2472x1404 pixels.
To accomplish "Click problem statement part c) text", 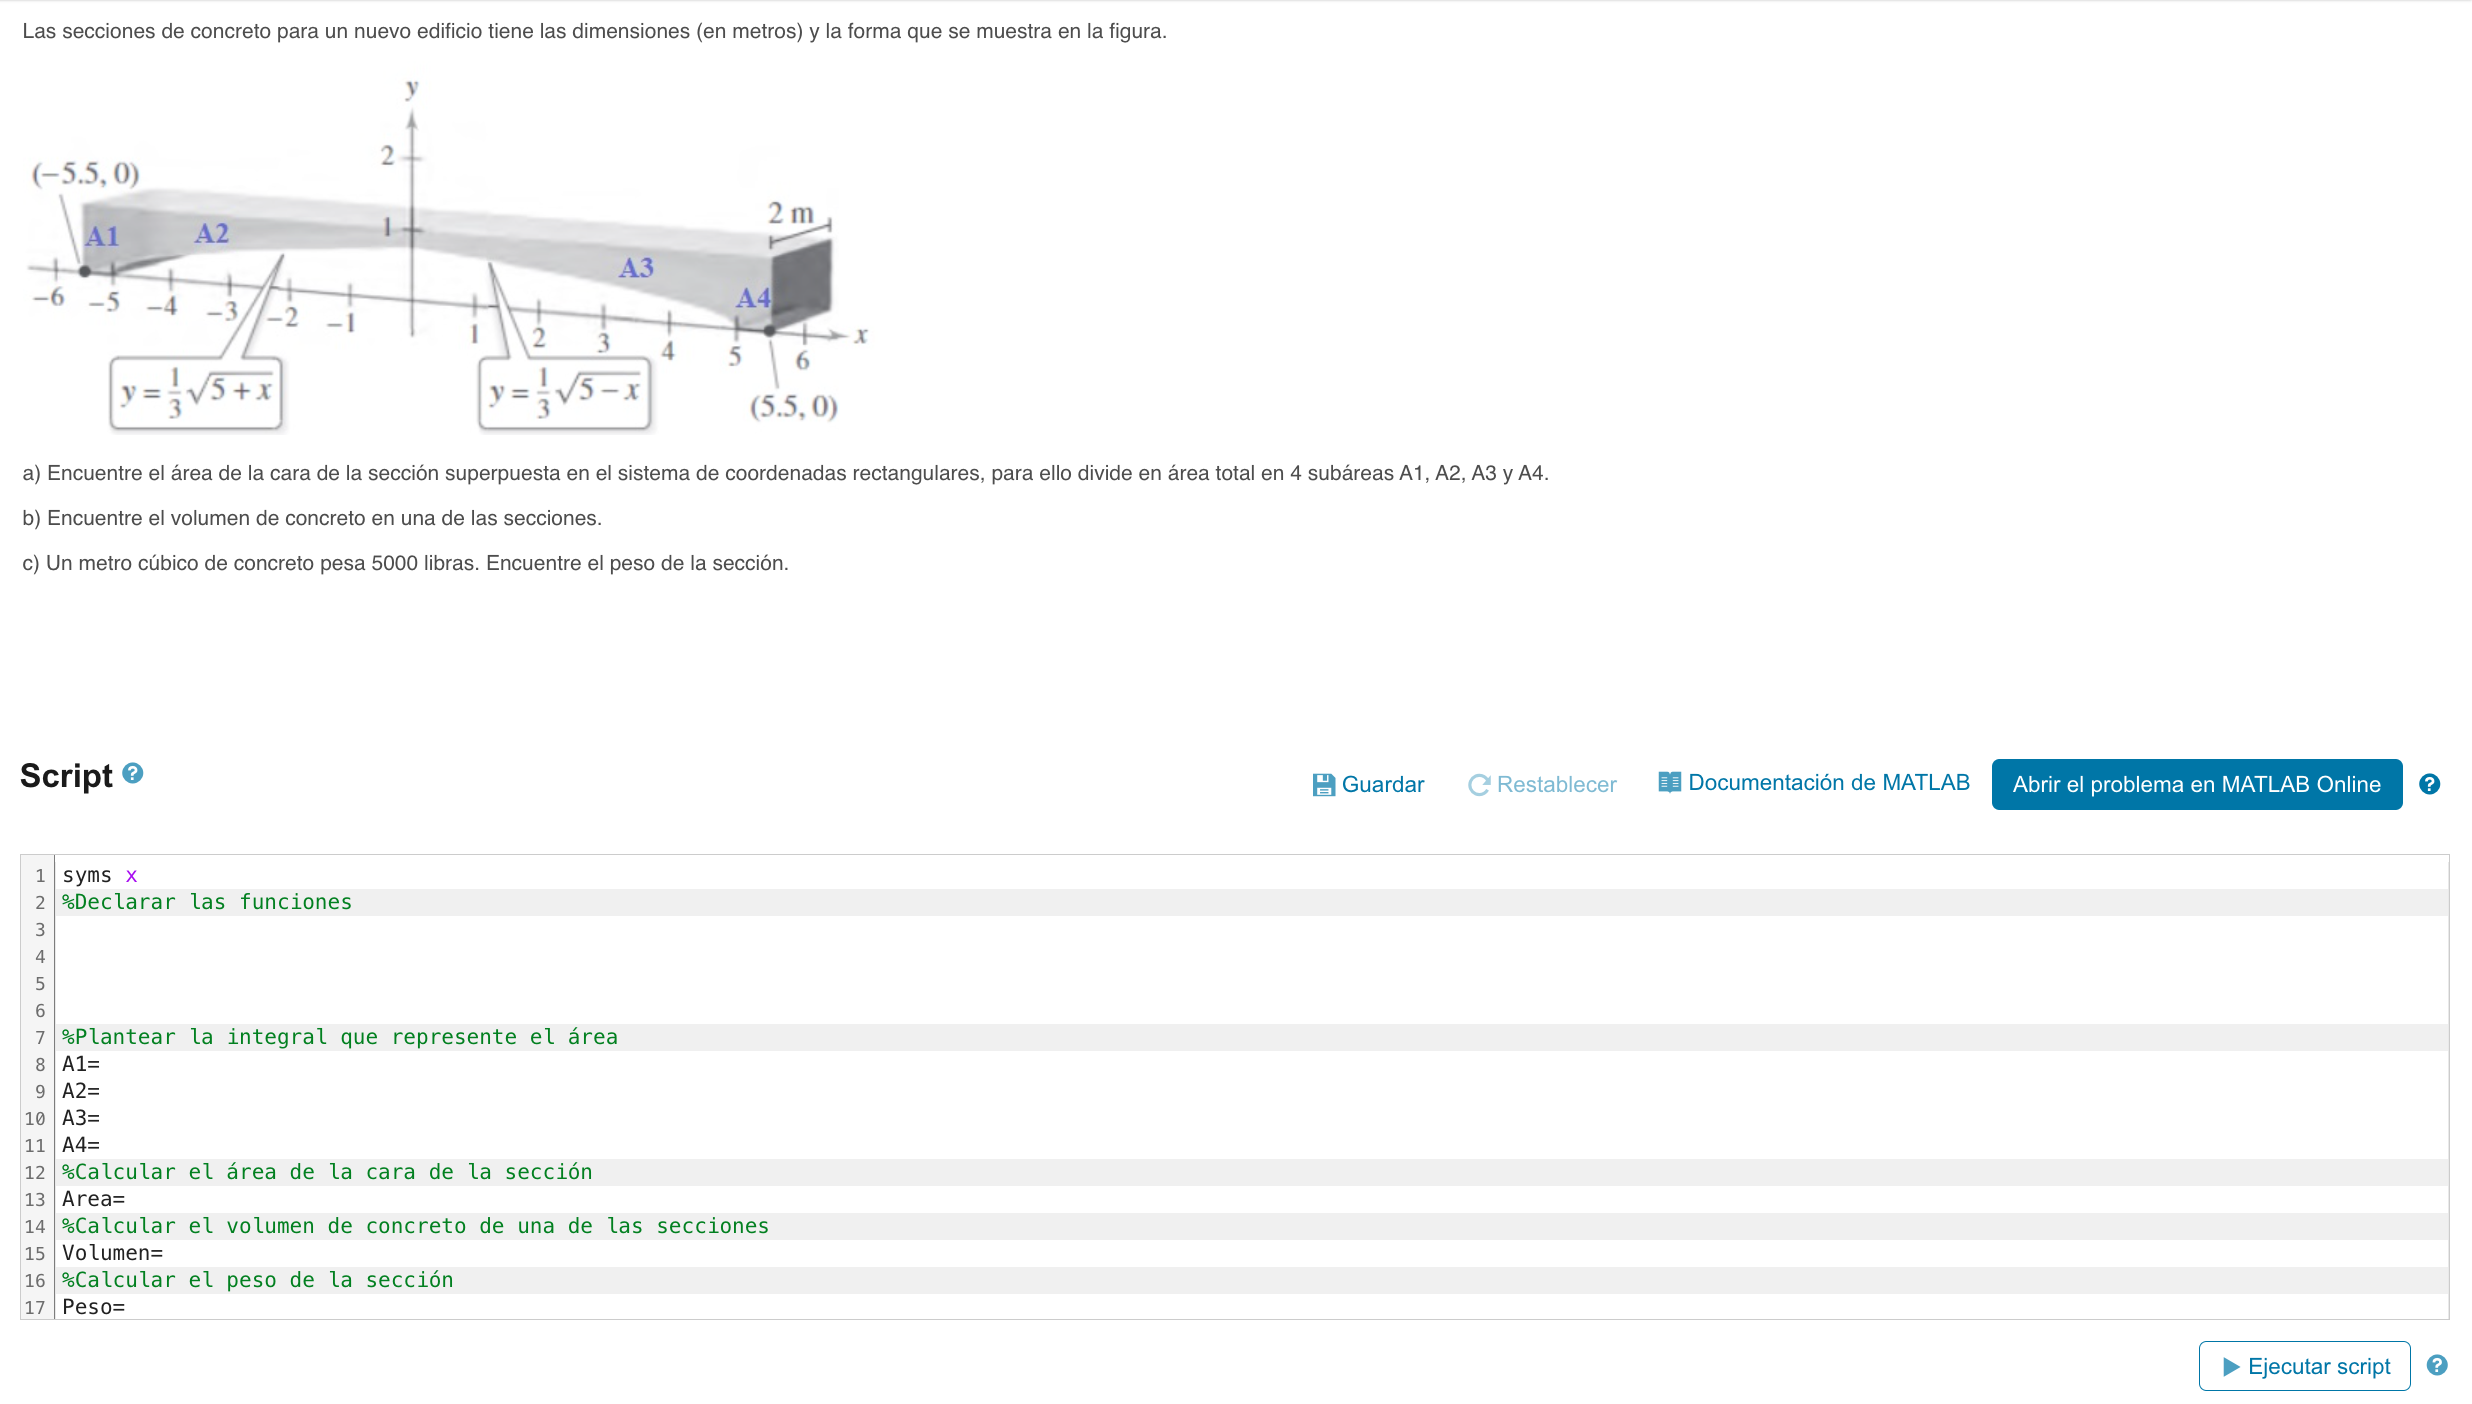I will click(x=405, y=563).
